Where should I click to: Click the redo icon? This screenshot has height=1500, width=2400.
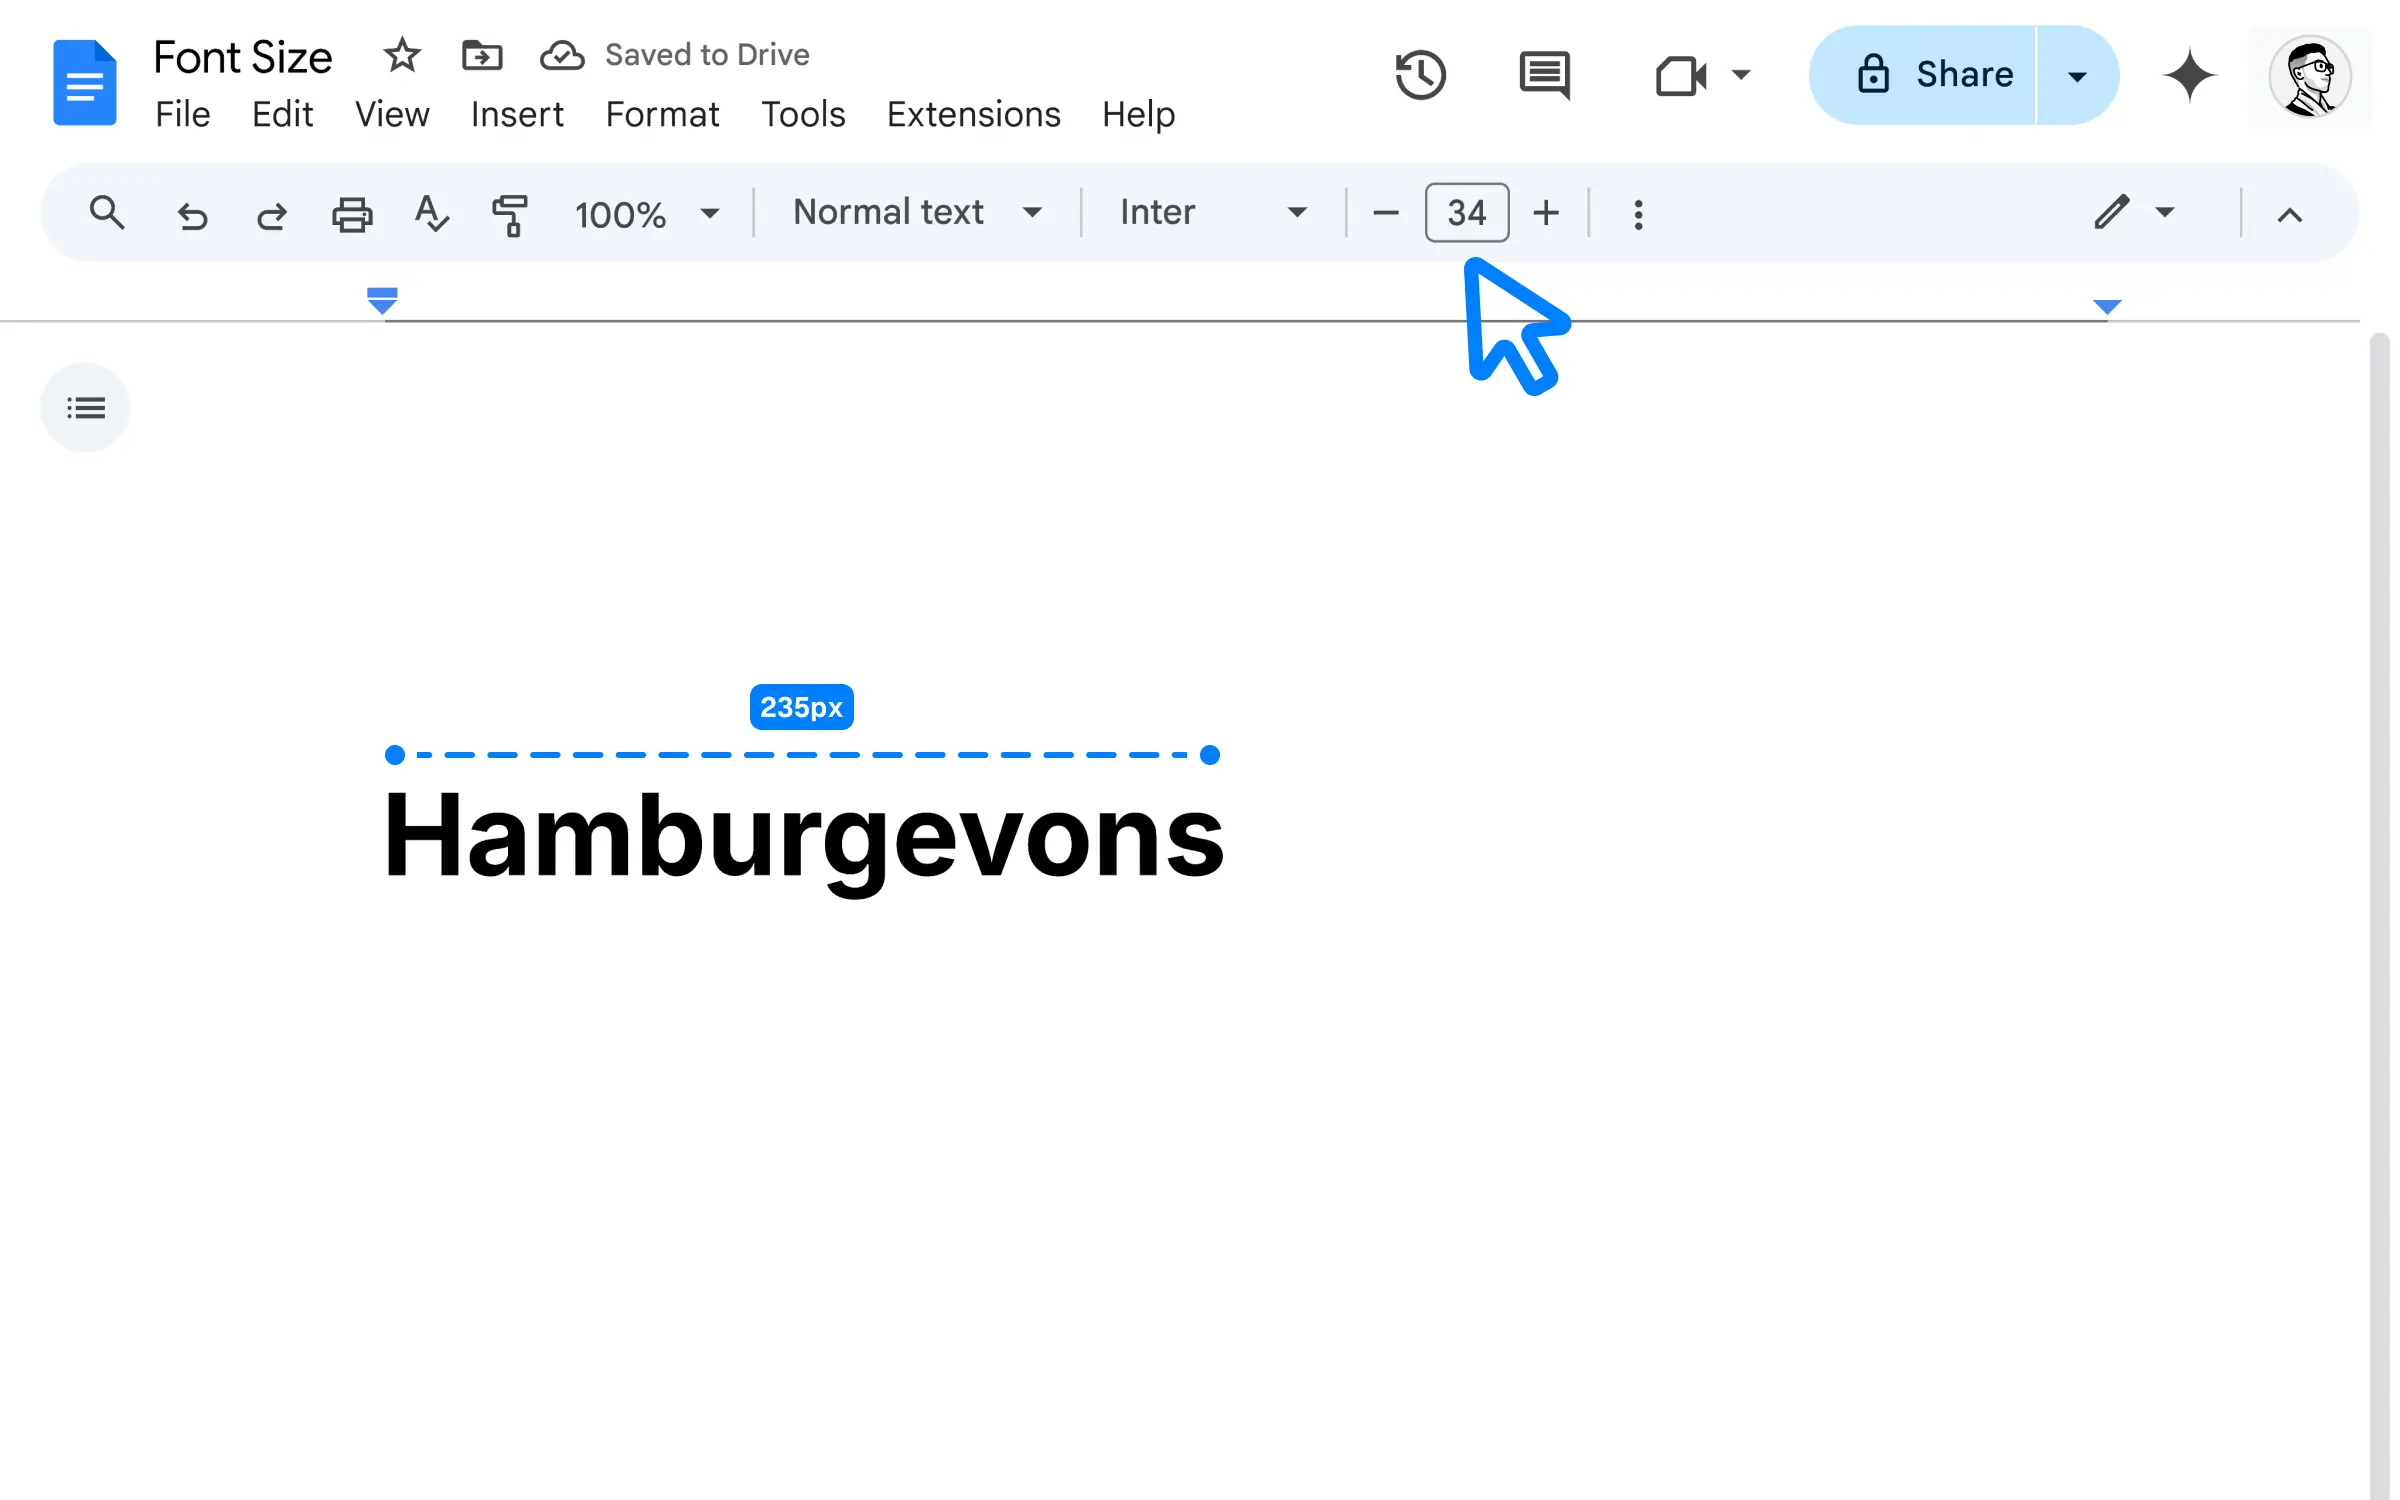click(271, 213)
